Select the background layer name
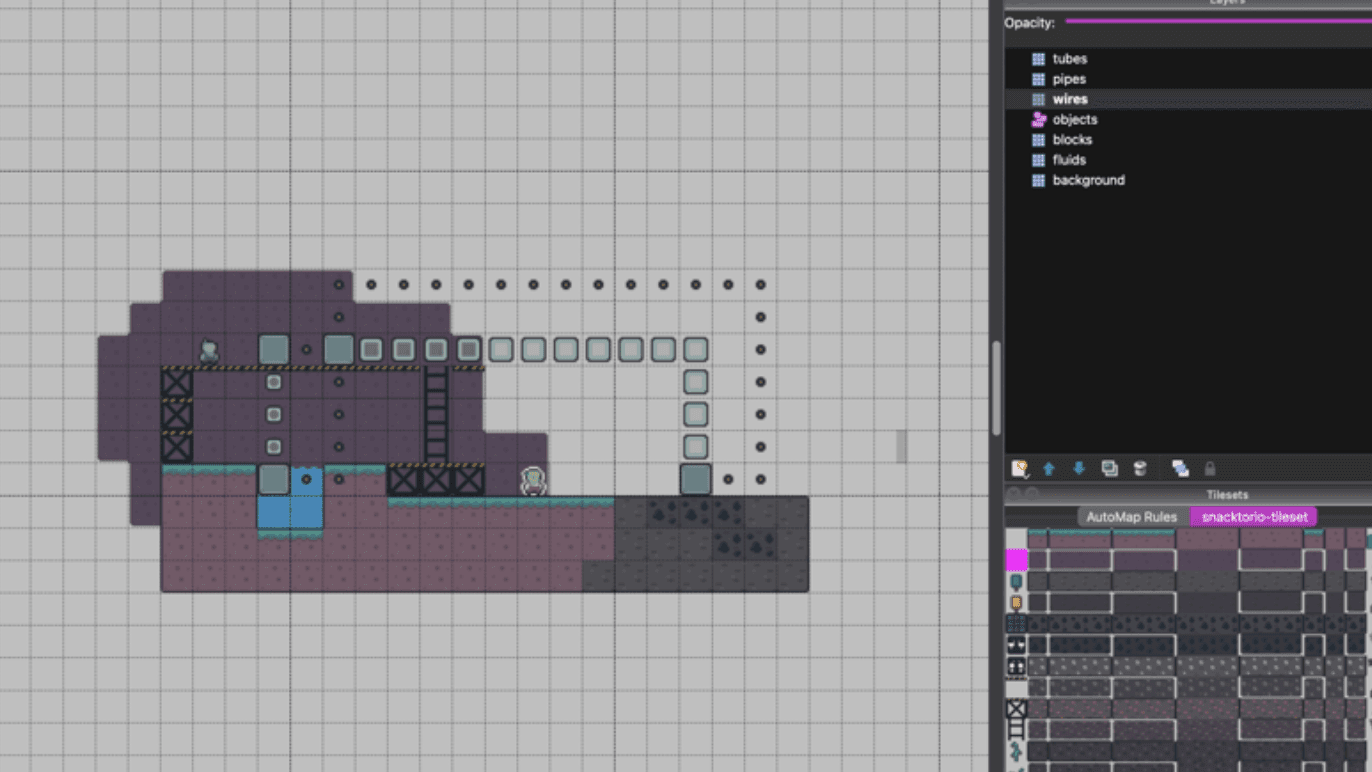Image resolution: width=1372 pixels, height=772 pixels. click(1088, 180)
